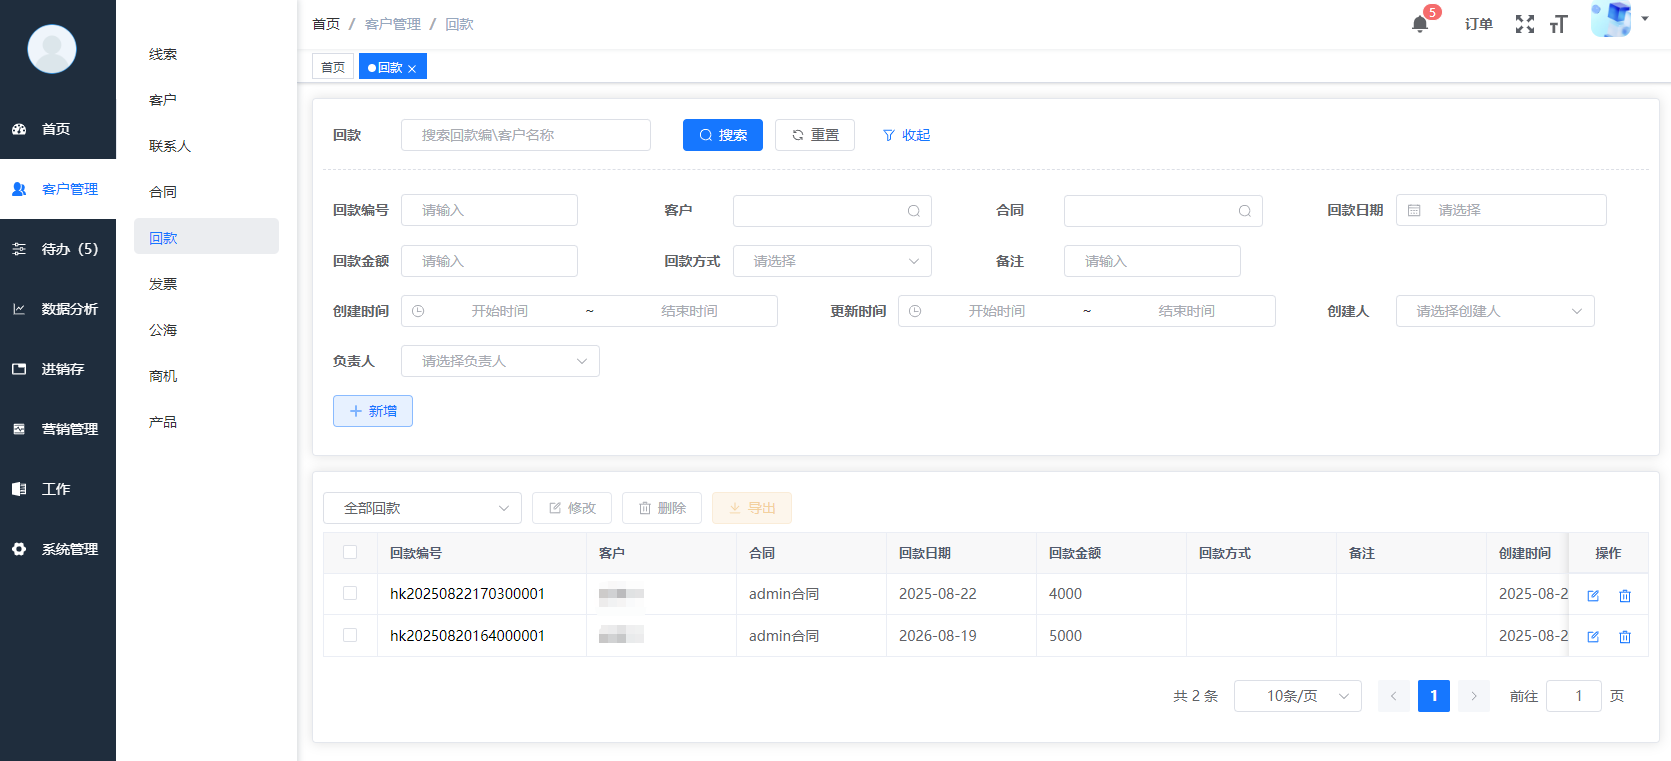Open the 负责人 dropdown
Image resolution: width=1671 pixels, height=761 pixels.
pos(500,361)
